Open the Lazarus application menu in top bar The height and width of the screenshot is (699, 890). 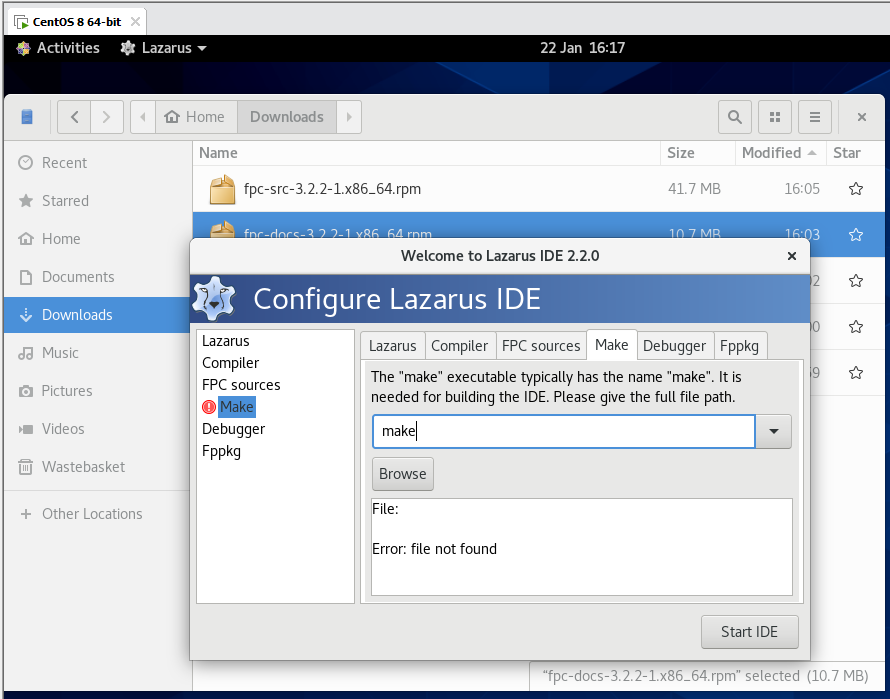[163, 48]
